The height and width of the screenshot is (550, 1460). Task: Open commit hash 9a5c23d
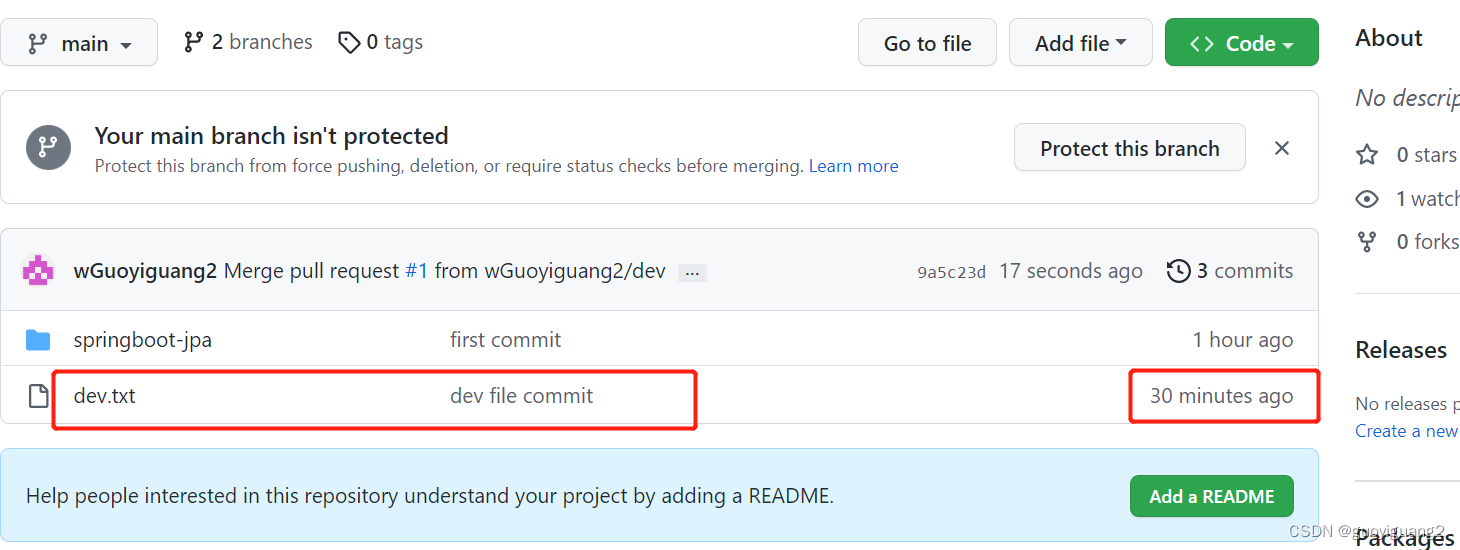pos(951,272)
